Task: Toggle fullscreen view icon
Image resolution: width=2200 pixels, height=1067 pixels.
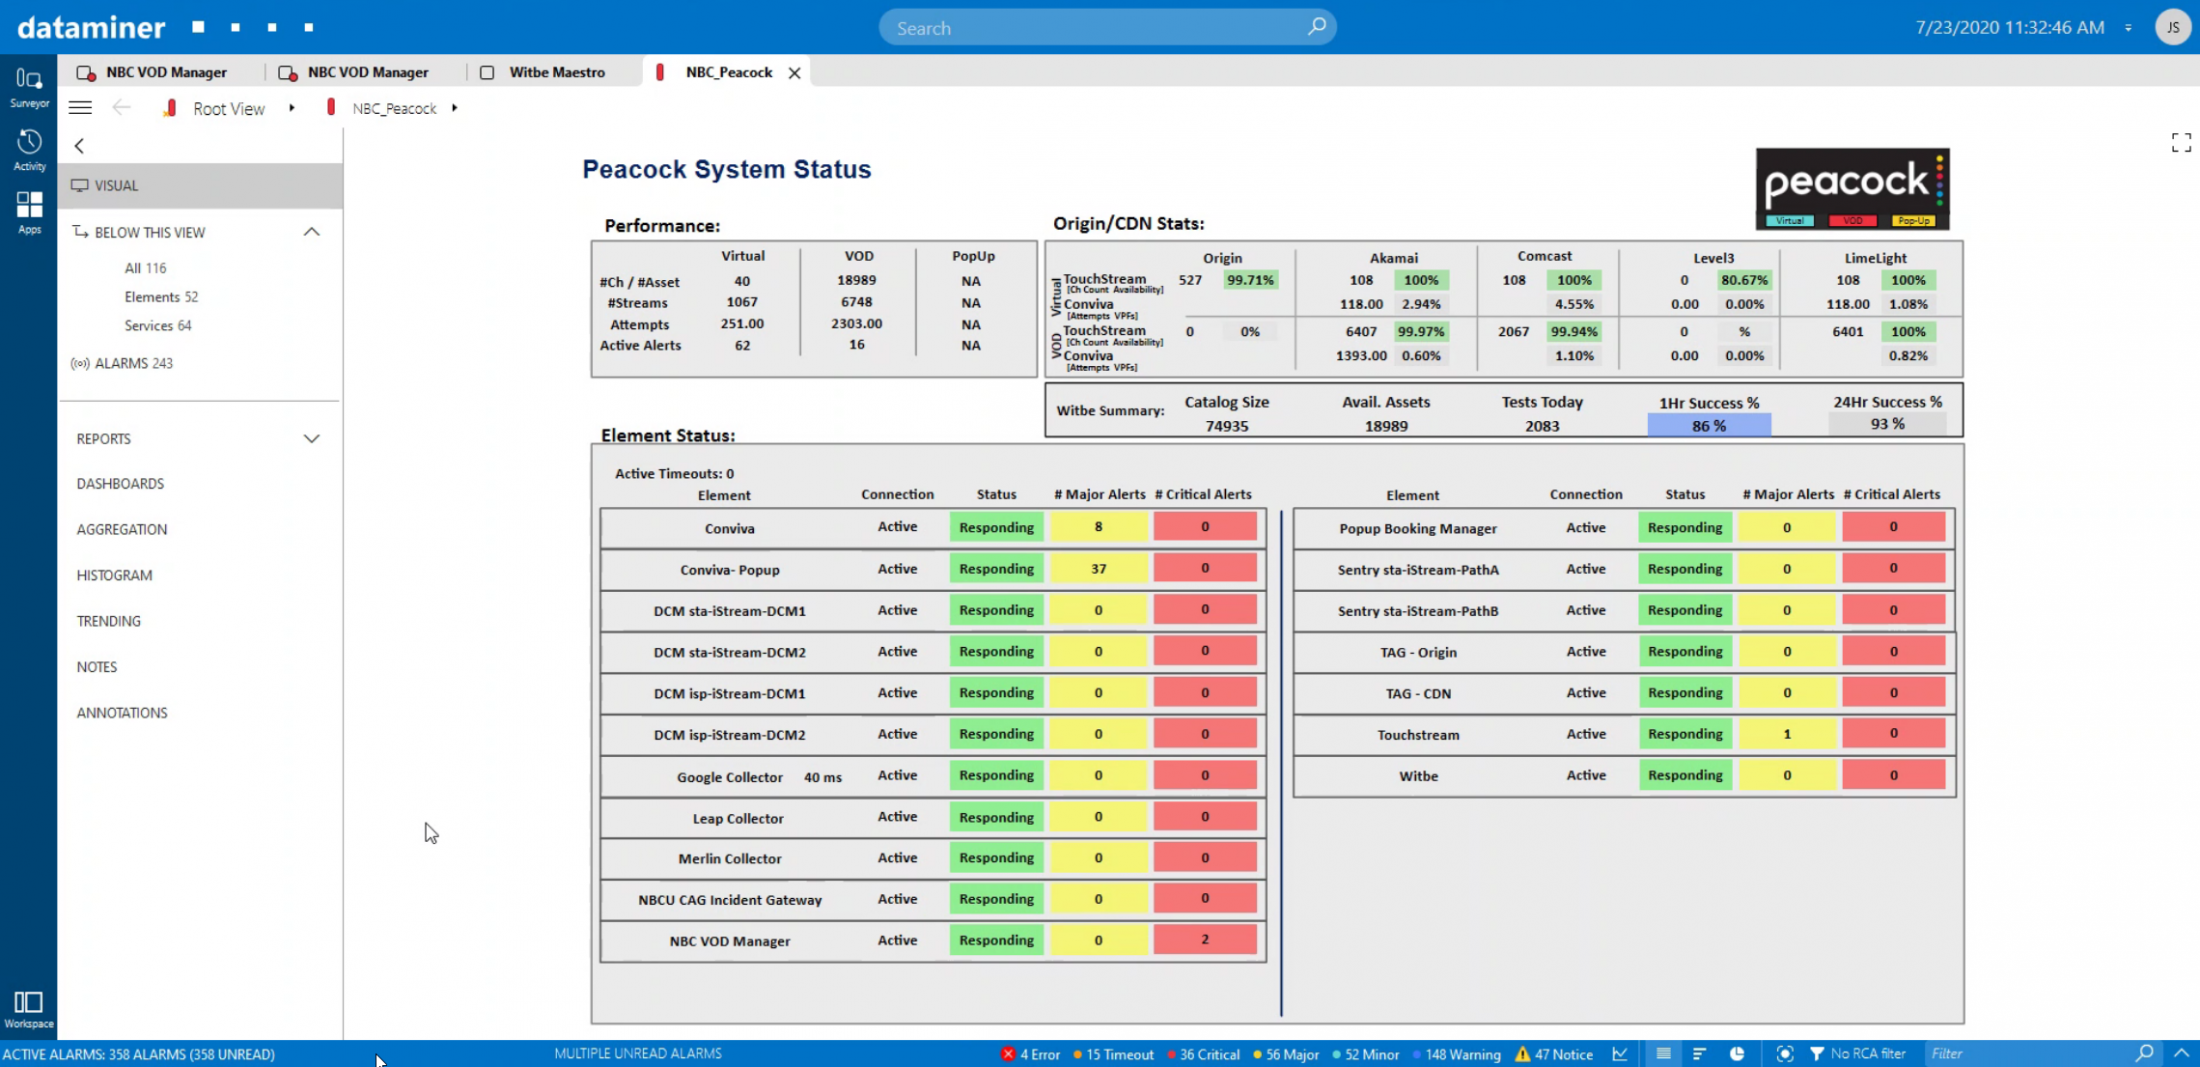Action: point(2181,143)
